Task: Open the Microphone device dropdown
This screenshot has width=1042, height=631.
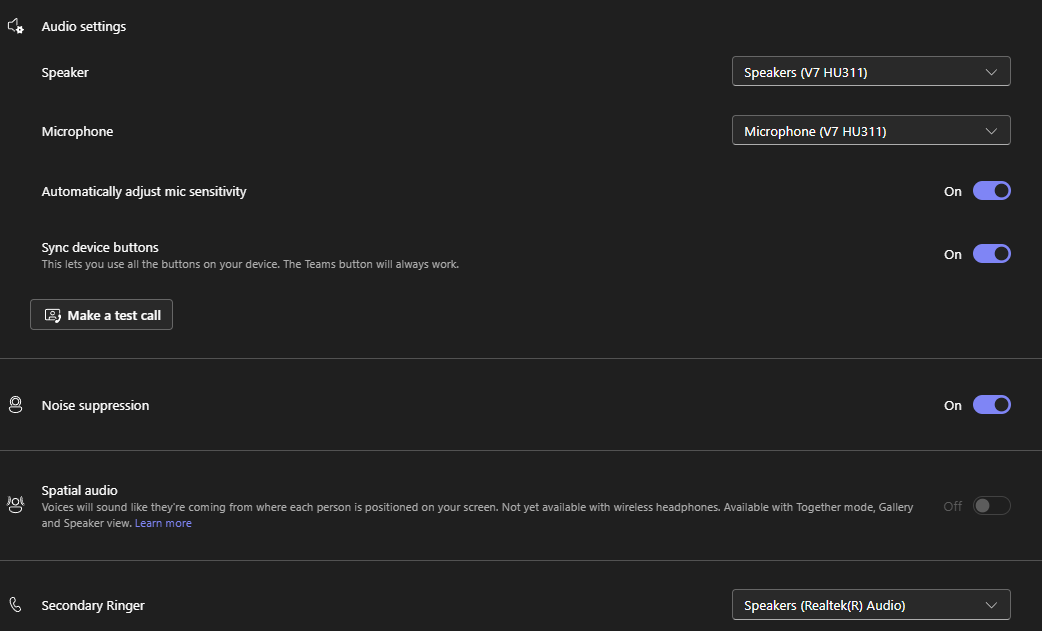Action: (871, 131)
